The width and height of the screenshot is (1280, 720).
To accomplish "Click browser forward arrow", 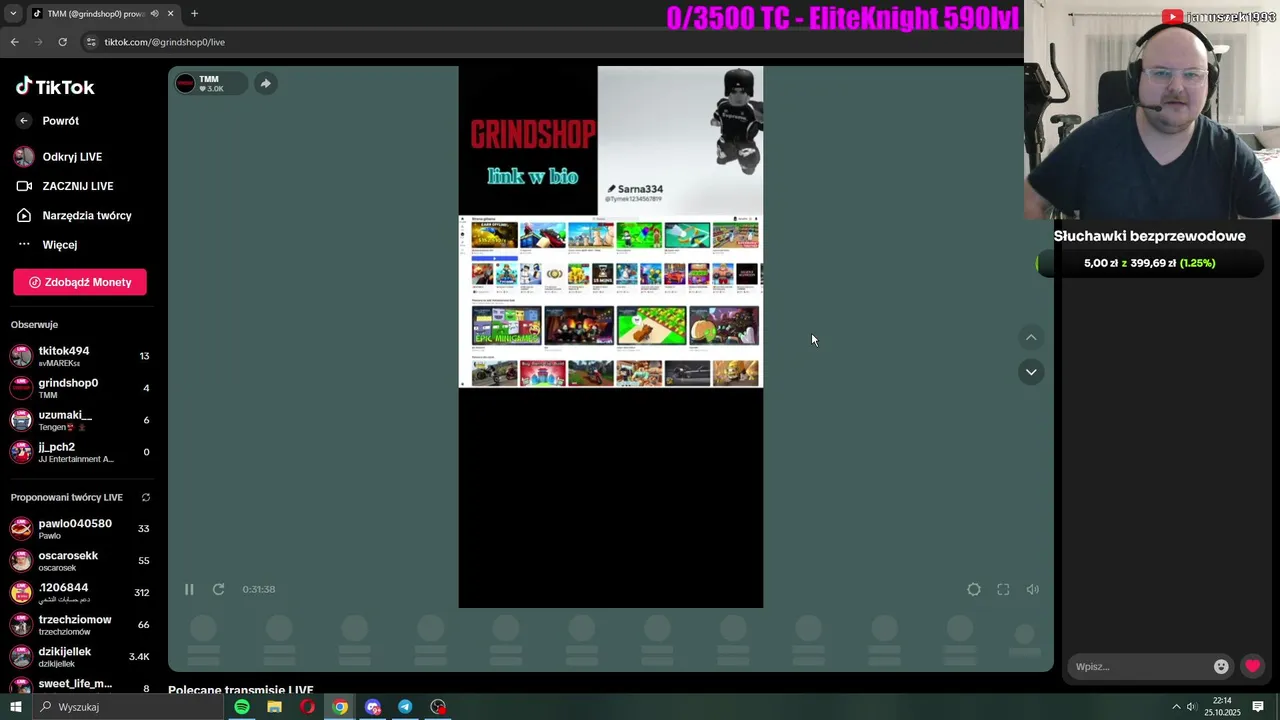I will (38, 42).
